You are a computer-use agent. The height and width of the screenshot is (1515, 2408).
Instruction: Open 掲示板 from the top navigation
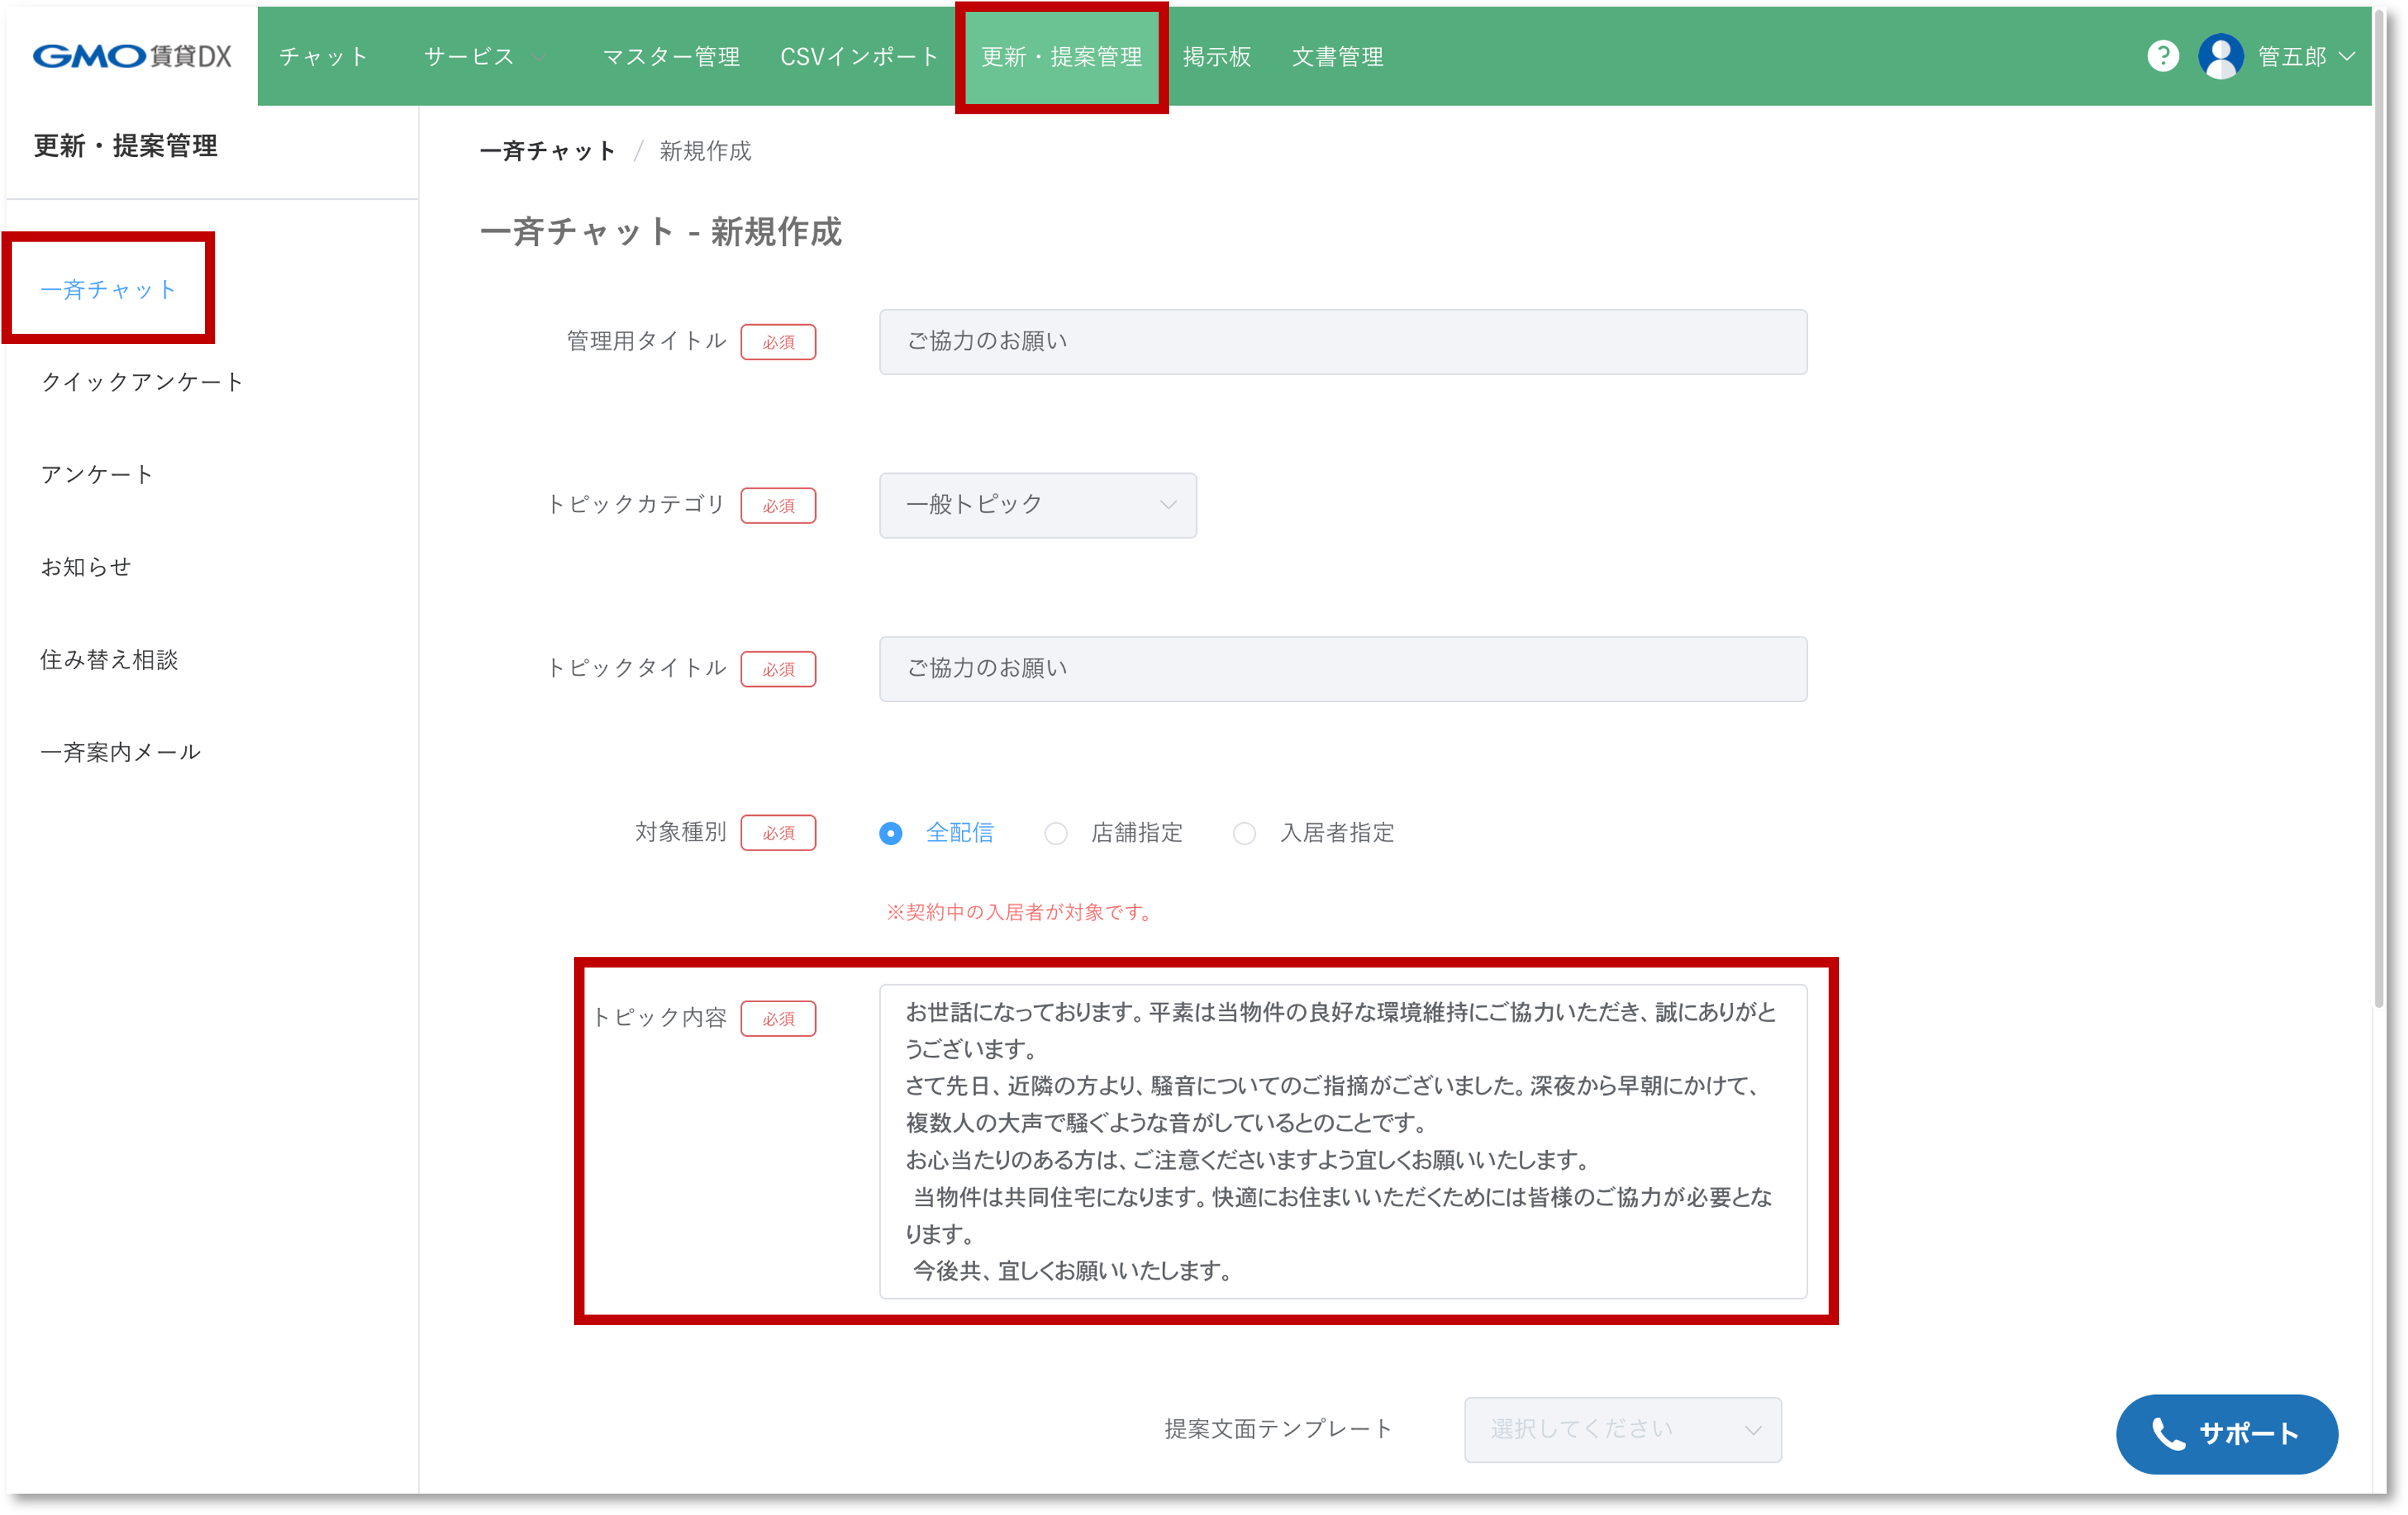tap(1216, 57)
